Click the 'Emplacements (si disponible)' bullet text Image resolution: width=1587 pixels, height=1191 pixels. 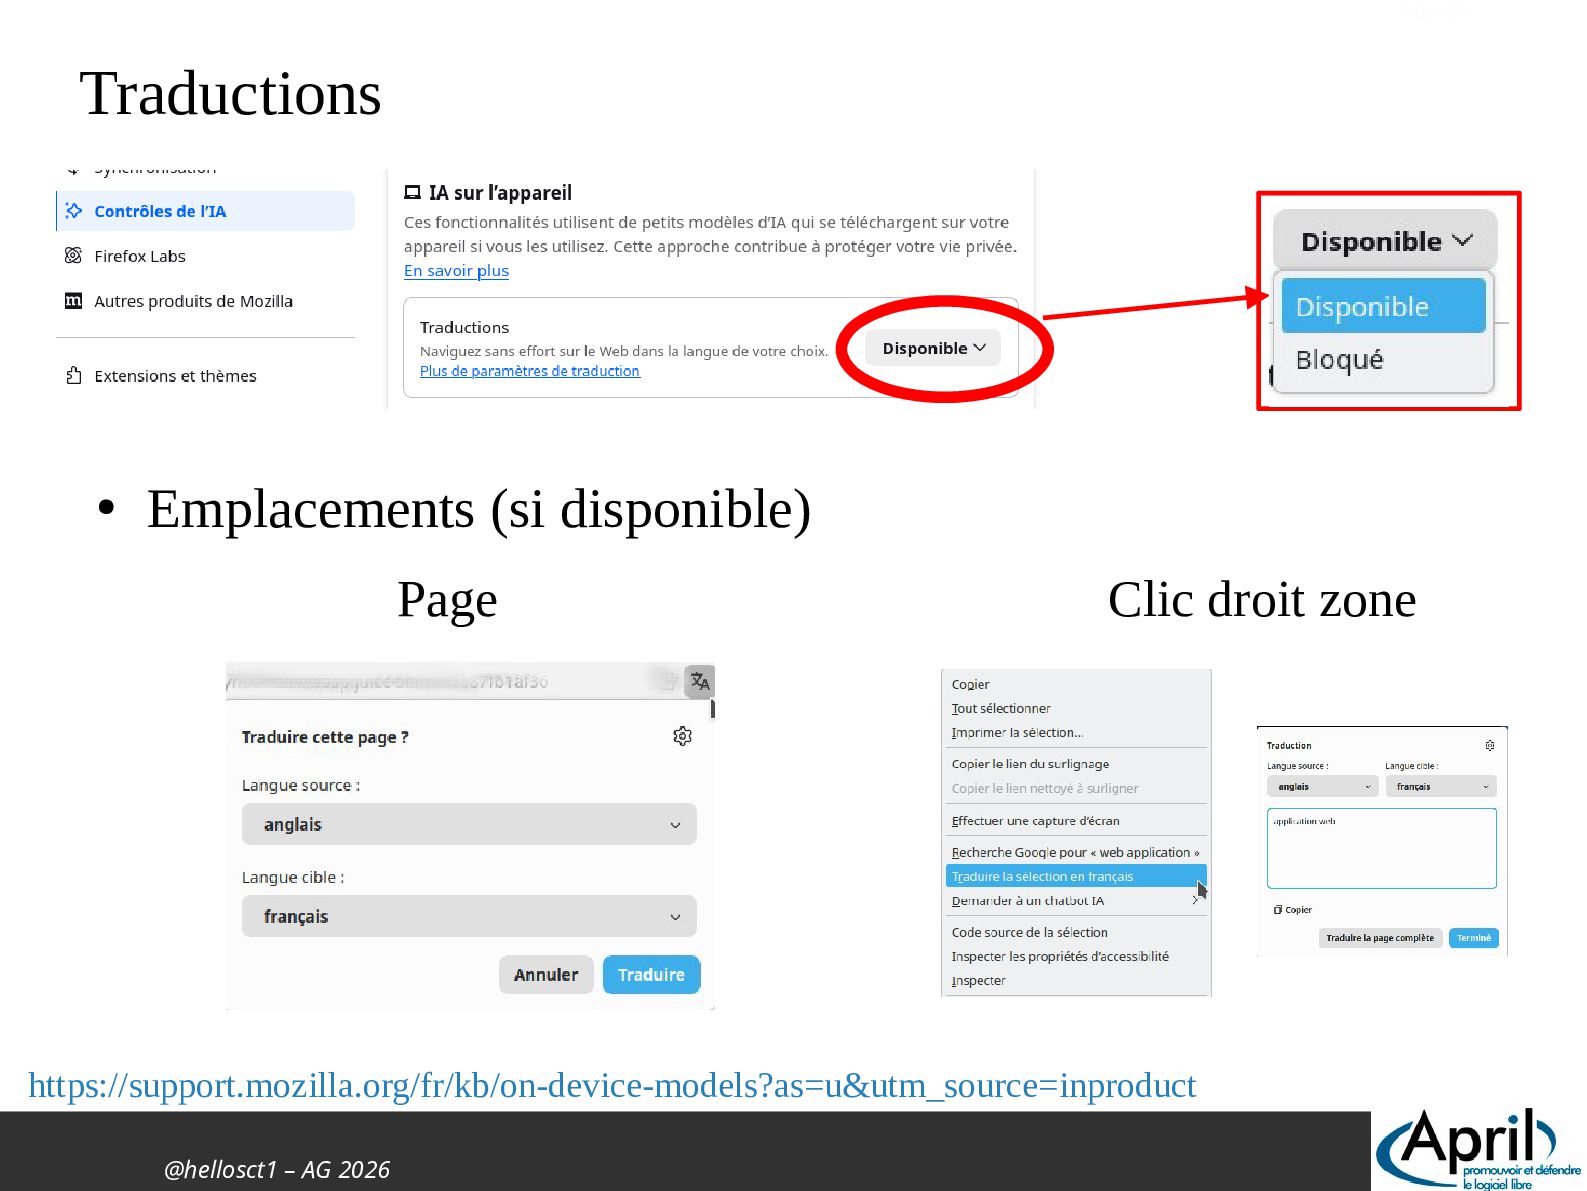[479, 509]
